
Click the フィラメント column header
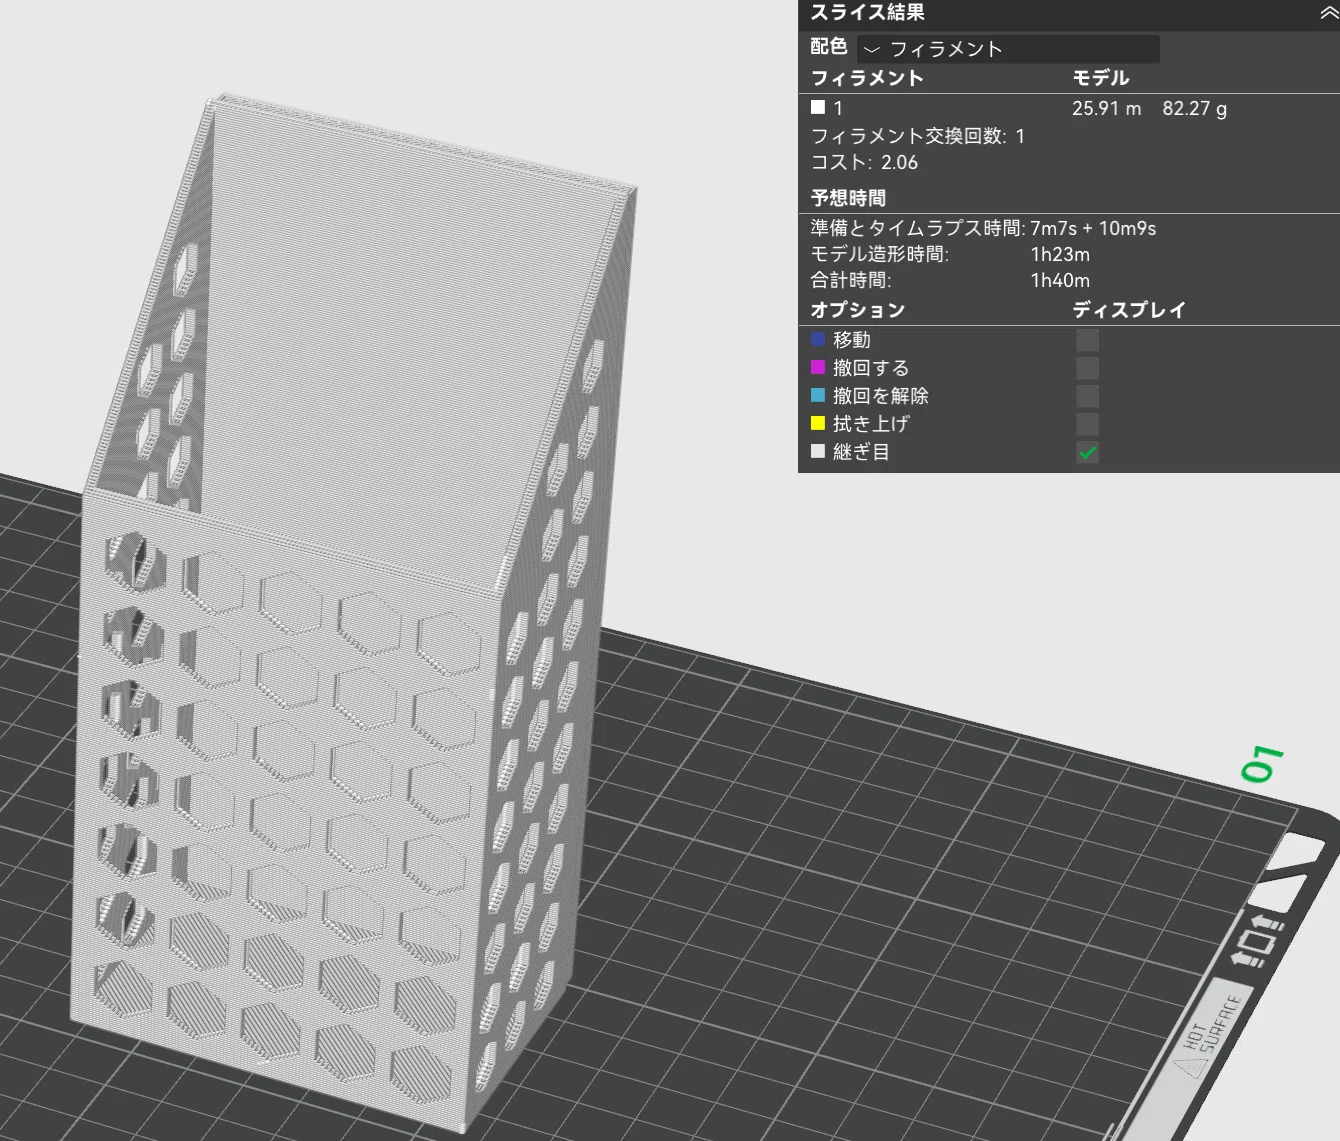click(x=866, y=78)
